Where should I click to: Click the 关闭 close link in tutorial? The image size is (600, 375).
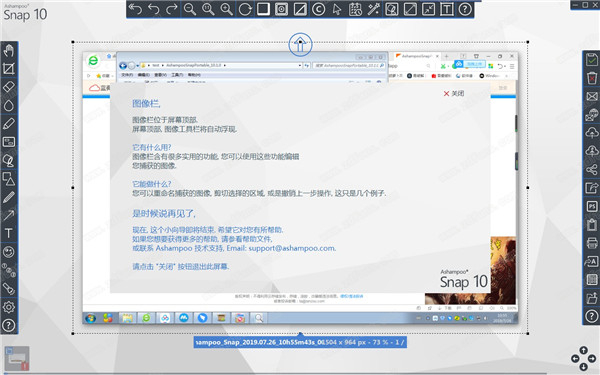click(x=454, y=93)
